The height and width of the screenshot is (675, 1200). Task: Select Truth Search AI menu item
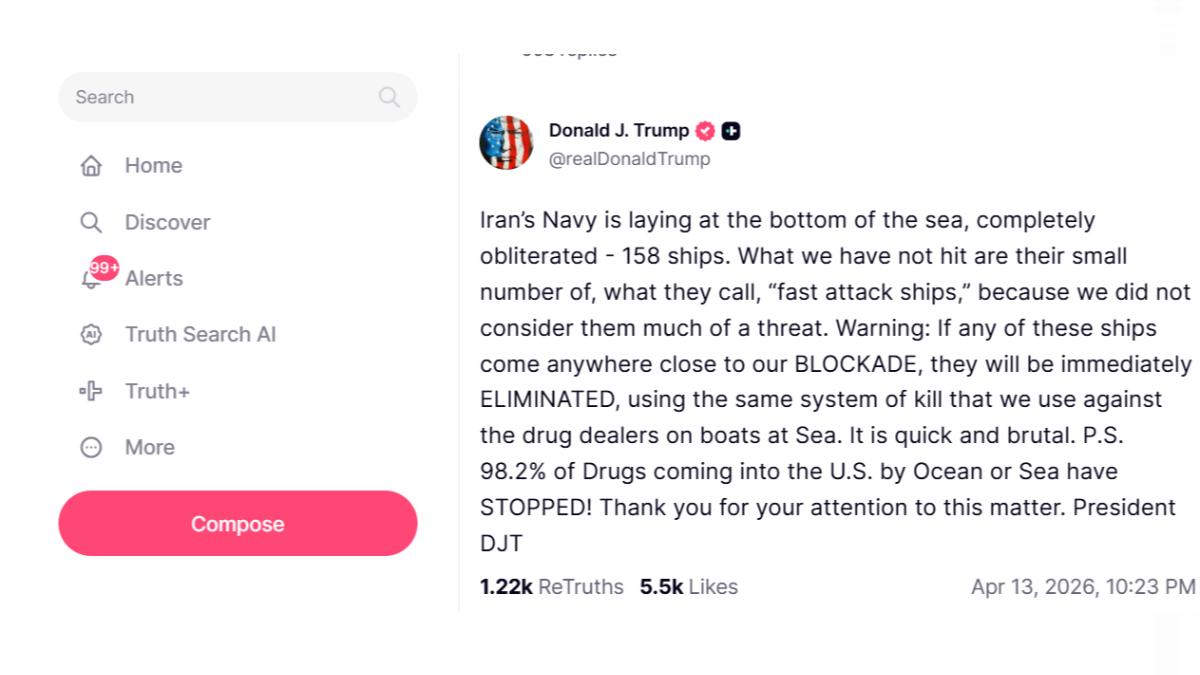[200, 335]
